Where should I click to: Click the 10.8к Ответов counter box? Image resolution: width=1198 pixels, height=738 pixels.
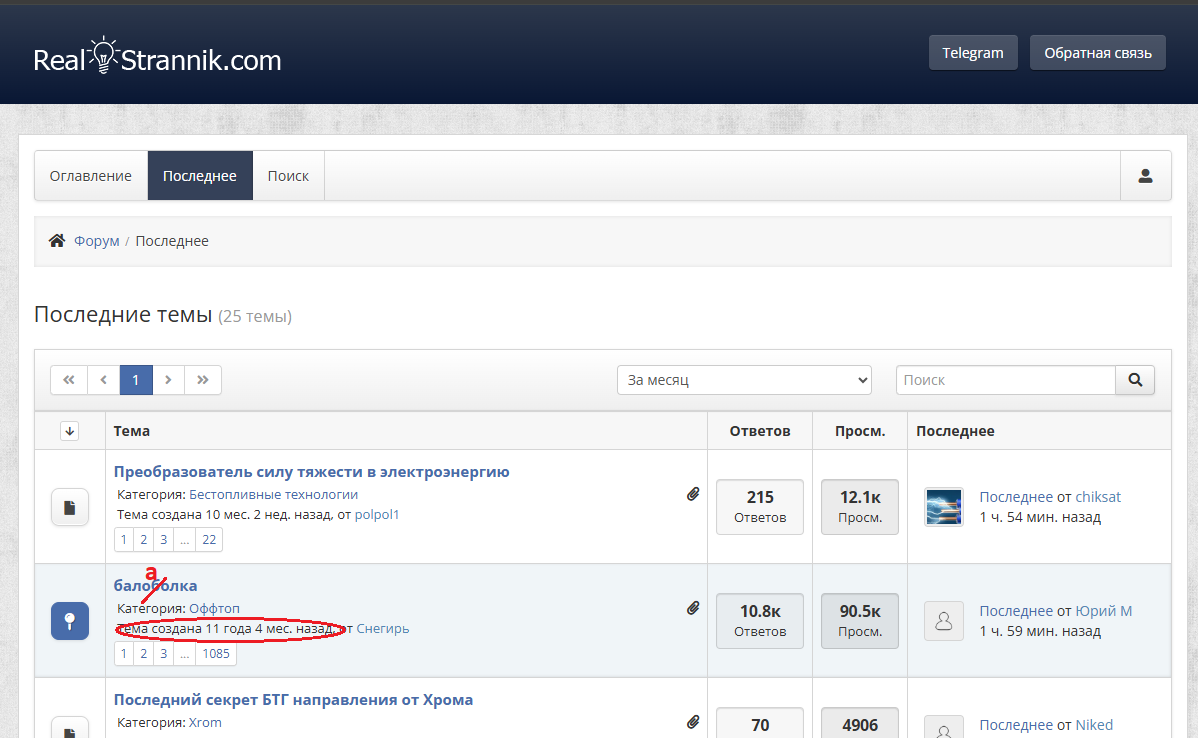pyautogui.click(x=760, y=620)
